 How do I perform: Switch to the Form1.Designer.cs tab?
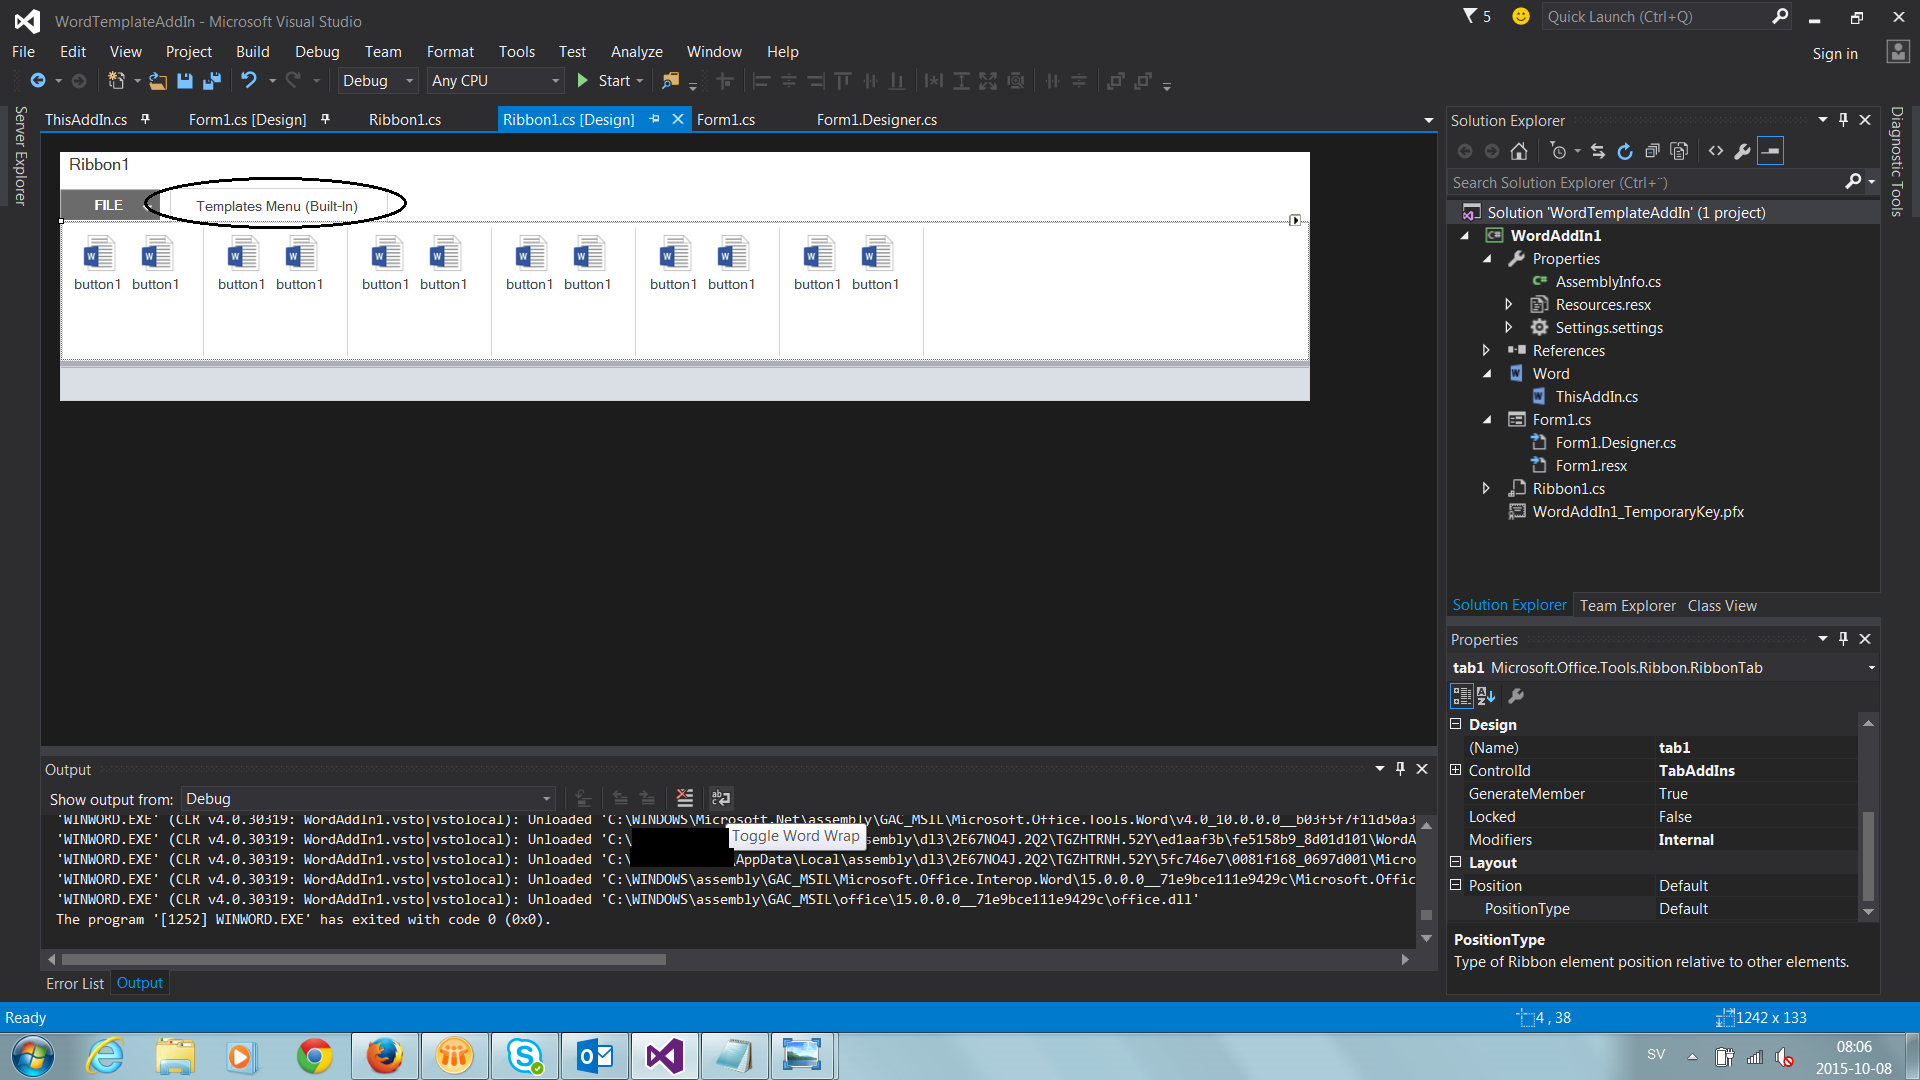coord(876,120)
